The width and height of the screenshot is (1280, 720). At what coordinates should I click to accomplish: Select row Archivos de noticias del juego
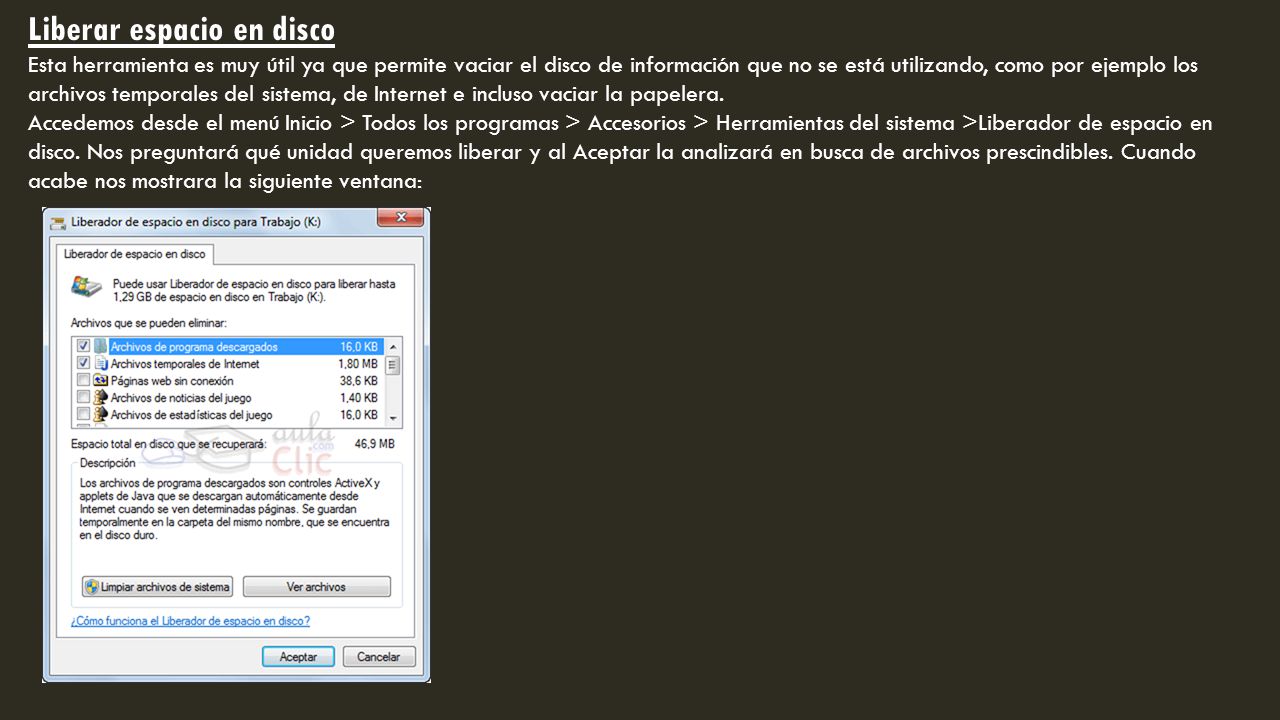pos(229,398)
